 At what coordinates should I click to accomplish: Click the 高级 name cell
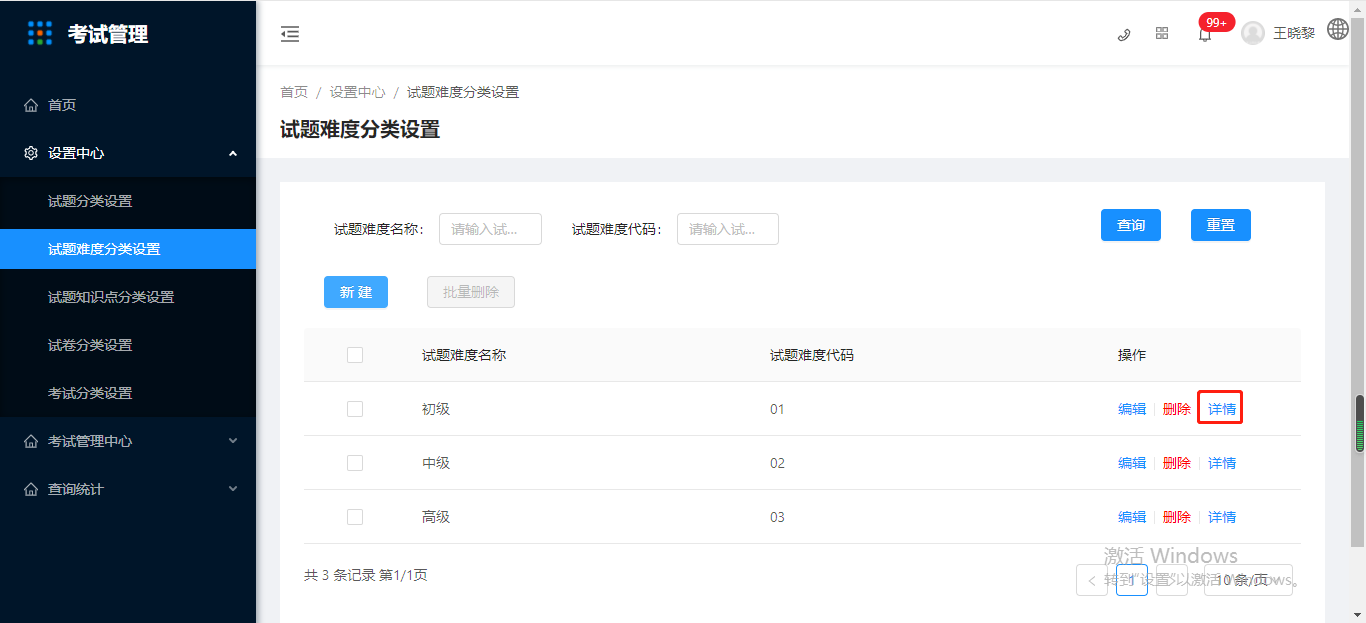coord(436,517)
